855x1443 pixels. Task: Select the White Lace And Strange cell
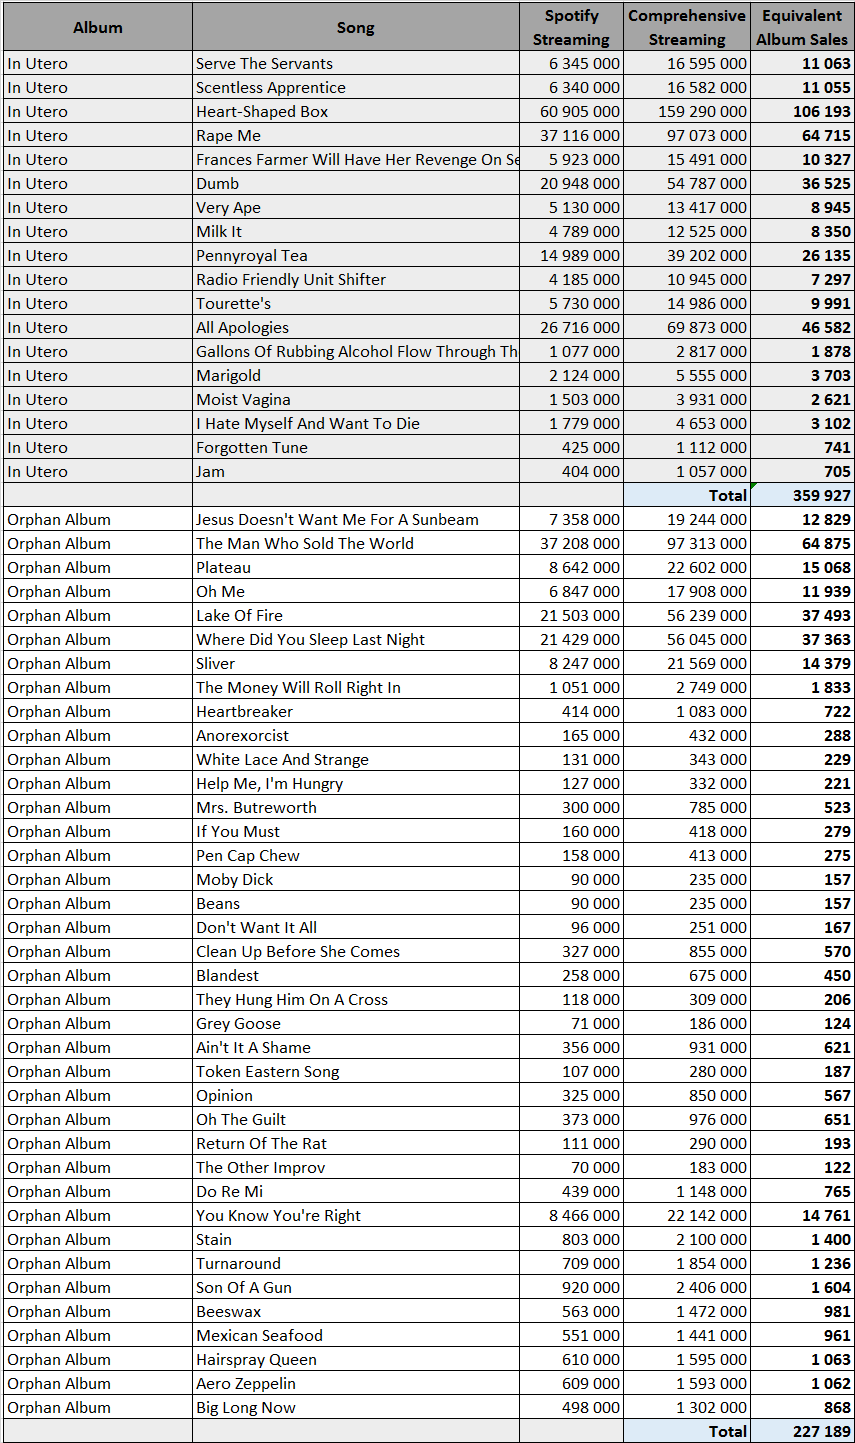355,759
